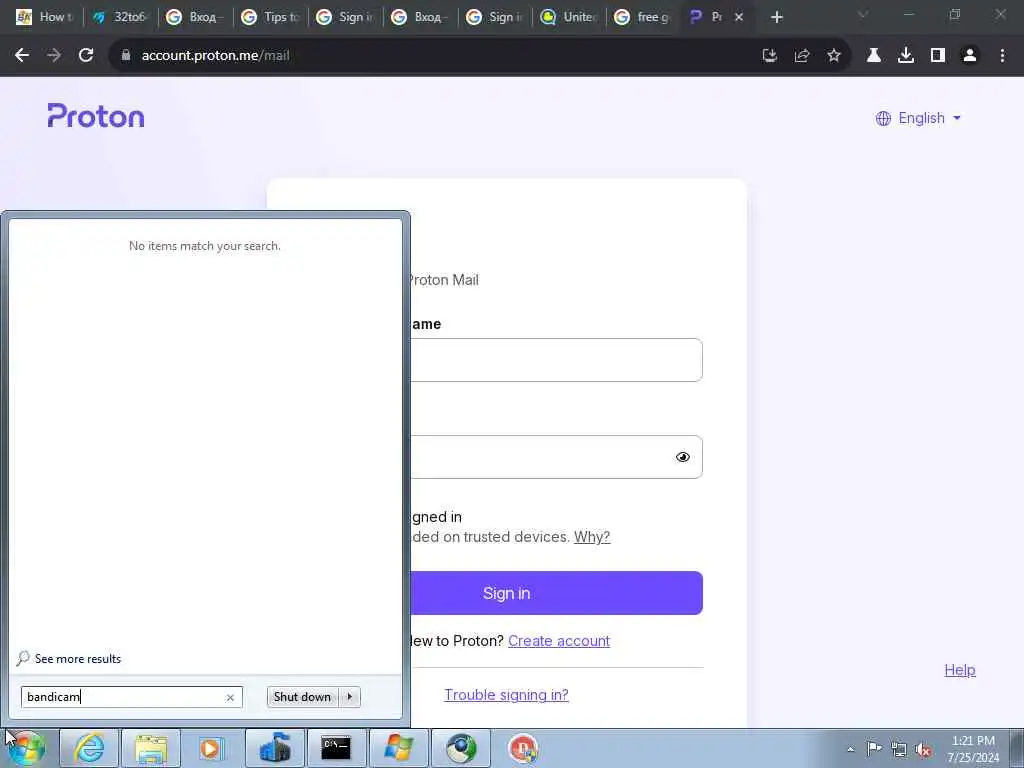Open Chrome Labs flask icon
The width and height of the screenshot is (1024, 768).
[874, 56]
